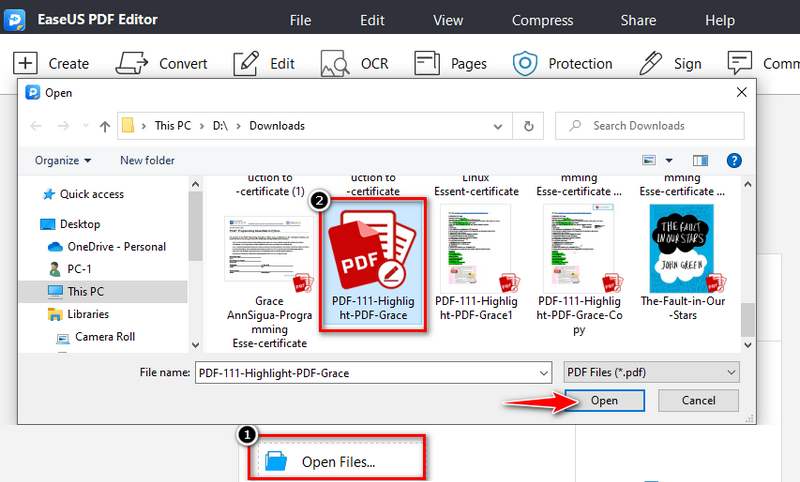The height and width of the screenshot is (482, 800).
Task: Toggle the preview pane icon
Action: pyautogui.click(x=700, y=161)
